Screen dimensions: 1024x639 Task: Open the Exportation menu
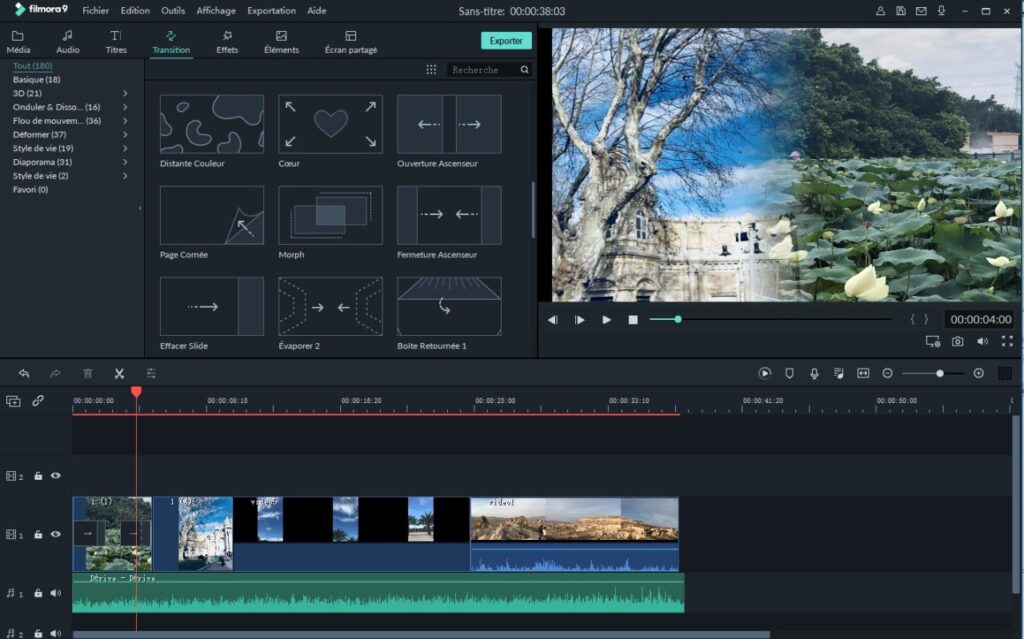pyautogui.click(x=271, y=10)
